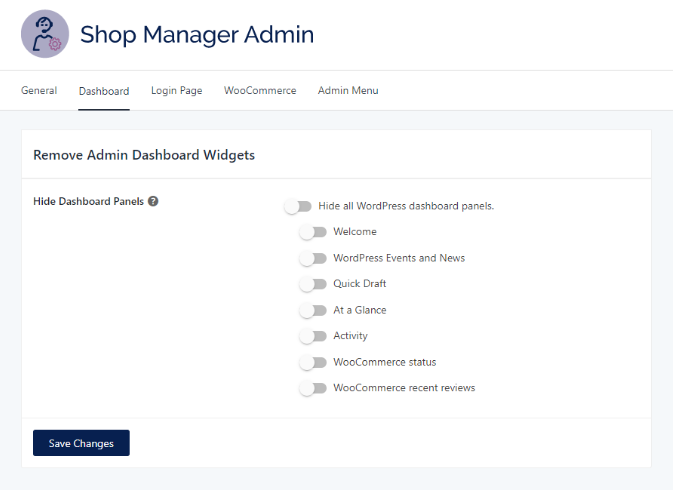Toggle WordPress Events and News switch
673x490 pixels.
tap(313, 258)
